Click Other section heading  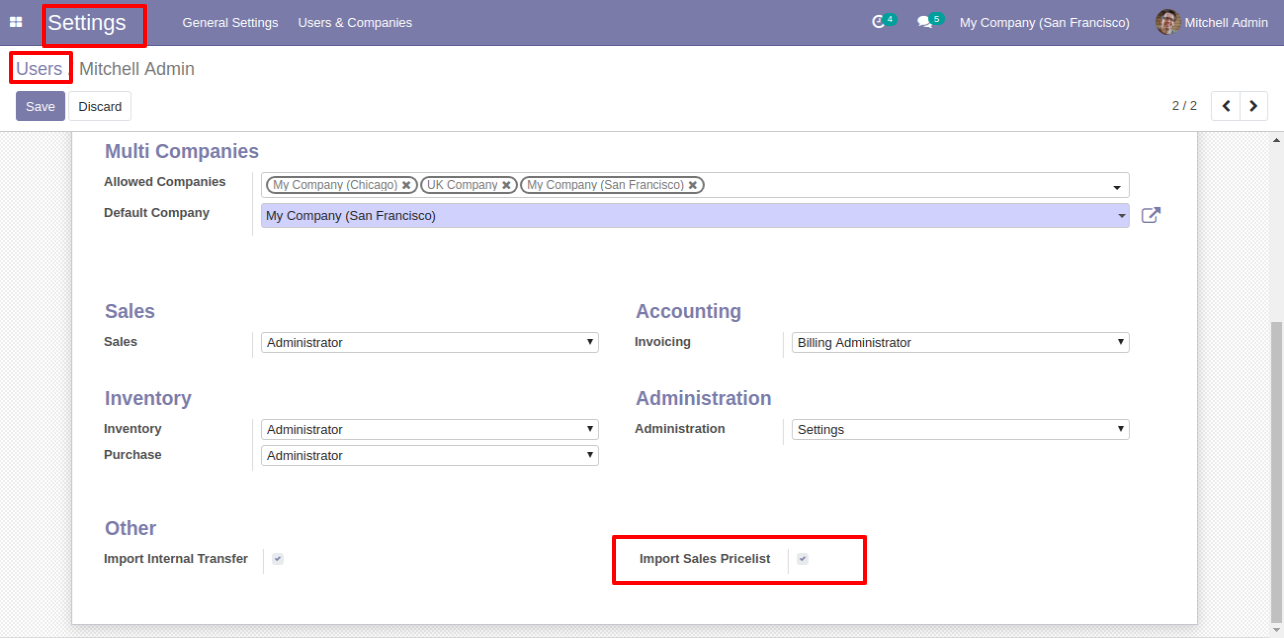point(131,528)
